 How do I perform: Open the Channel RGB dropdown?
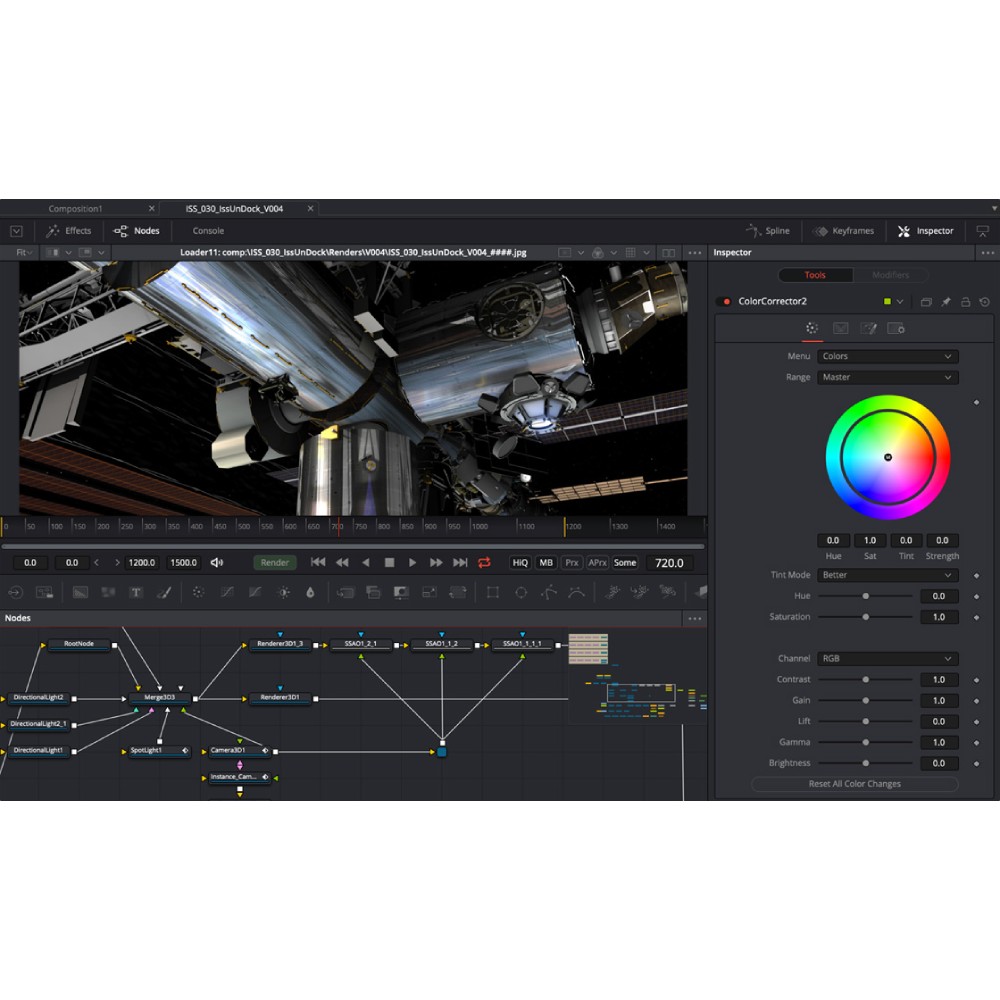pos(887,658)
